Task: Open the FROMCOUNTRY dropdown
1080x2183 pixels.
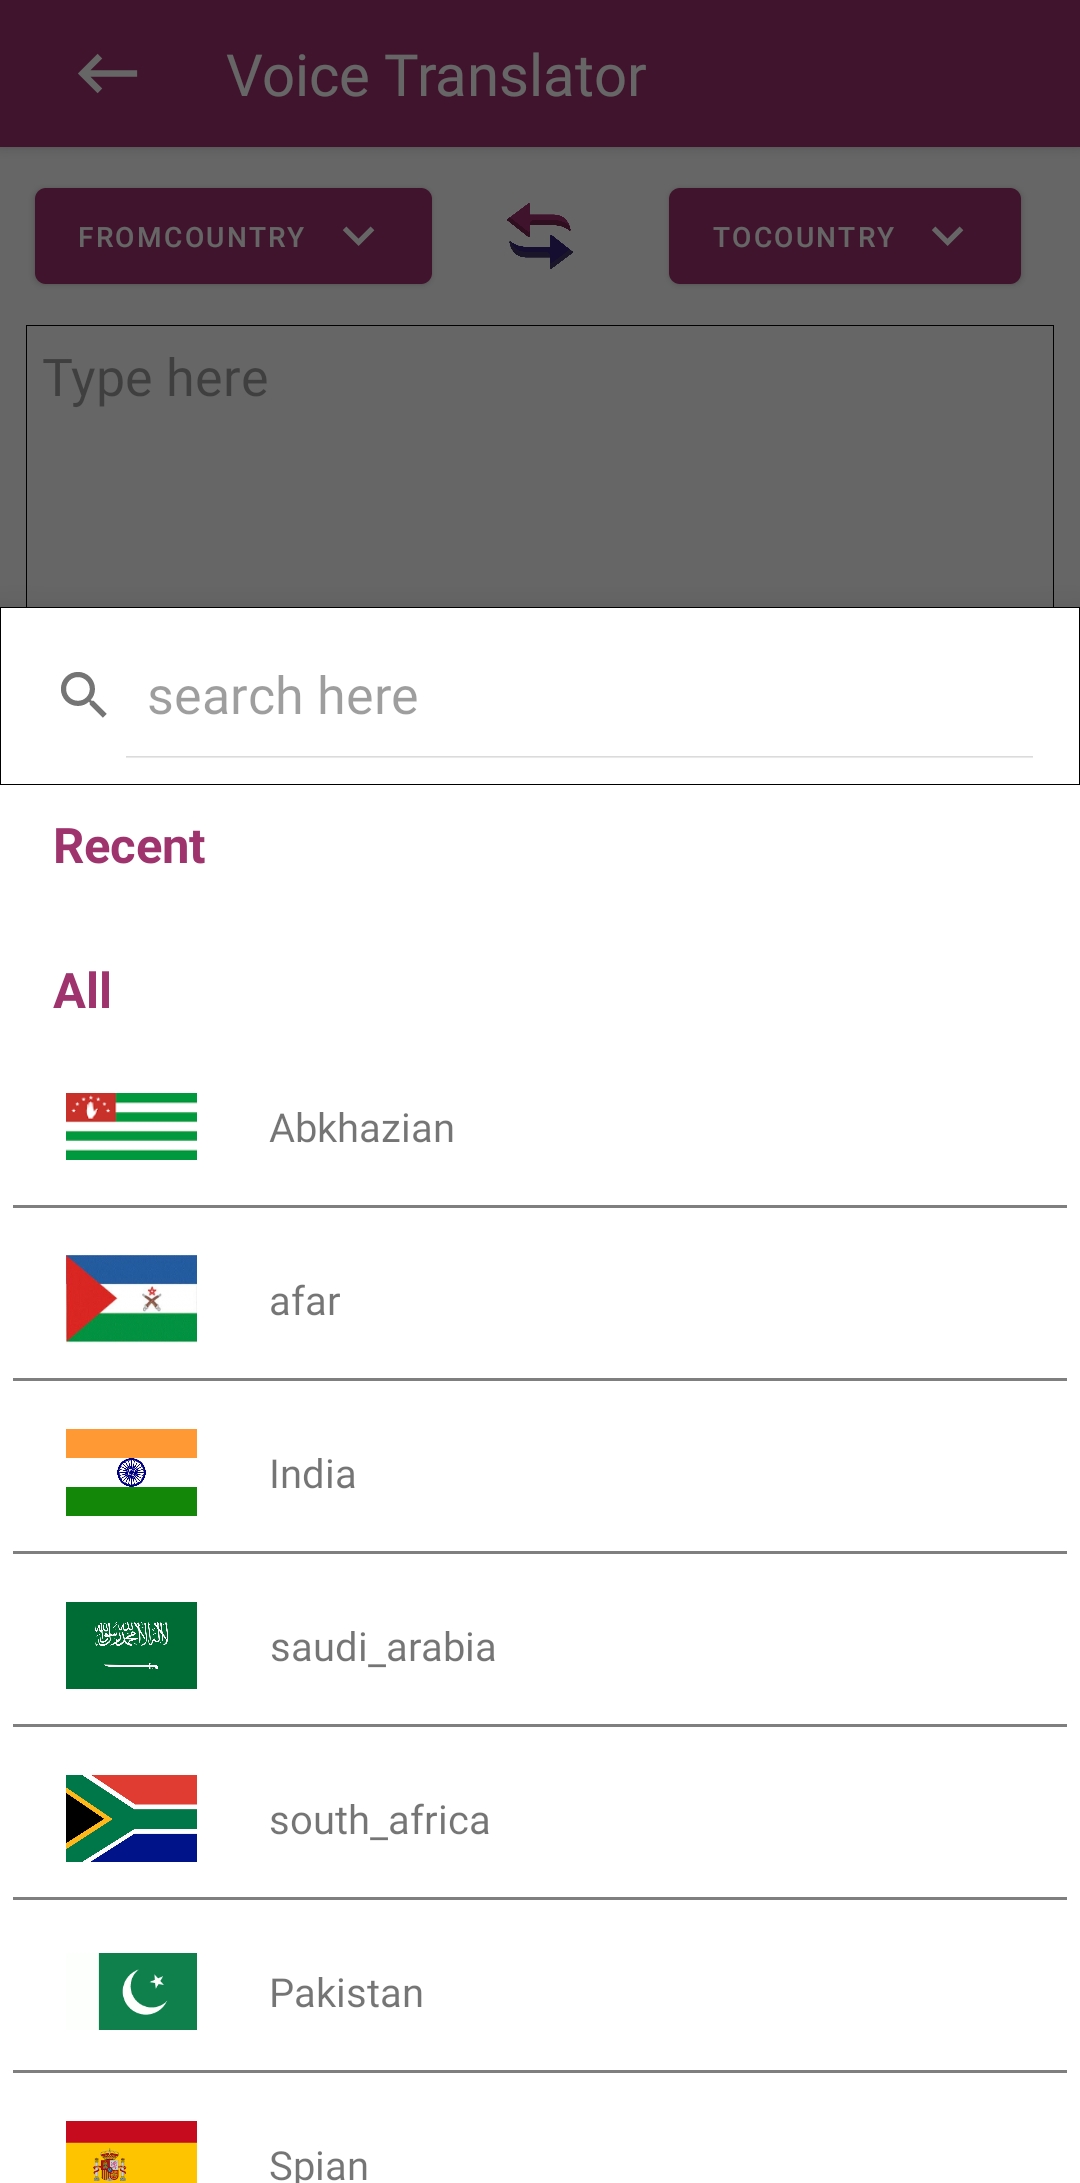Action: point(233,236)
